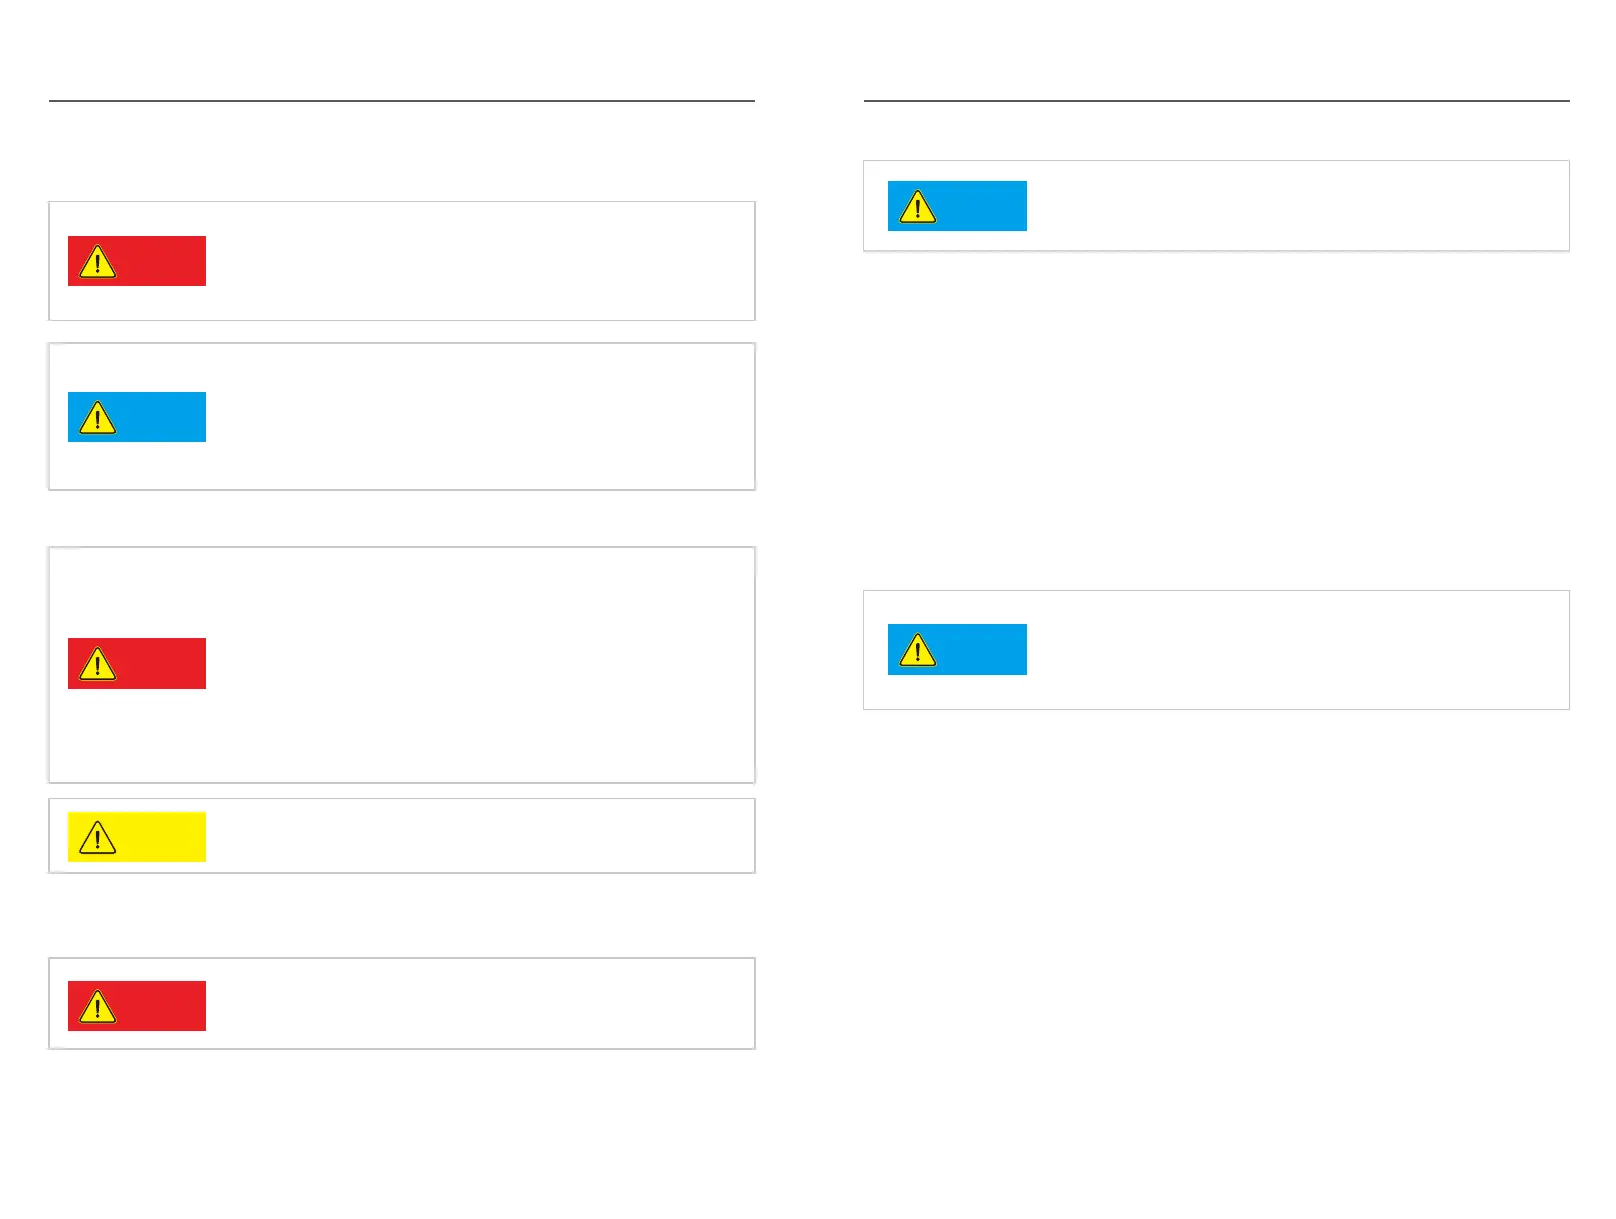Viewport: 1616px width, 1219px height.
Task: Click empty text area of the bottom red notice box
Action: 480,1004
